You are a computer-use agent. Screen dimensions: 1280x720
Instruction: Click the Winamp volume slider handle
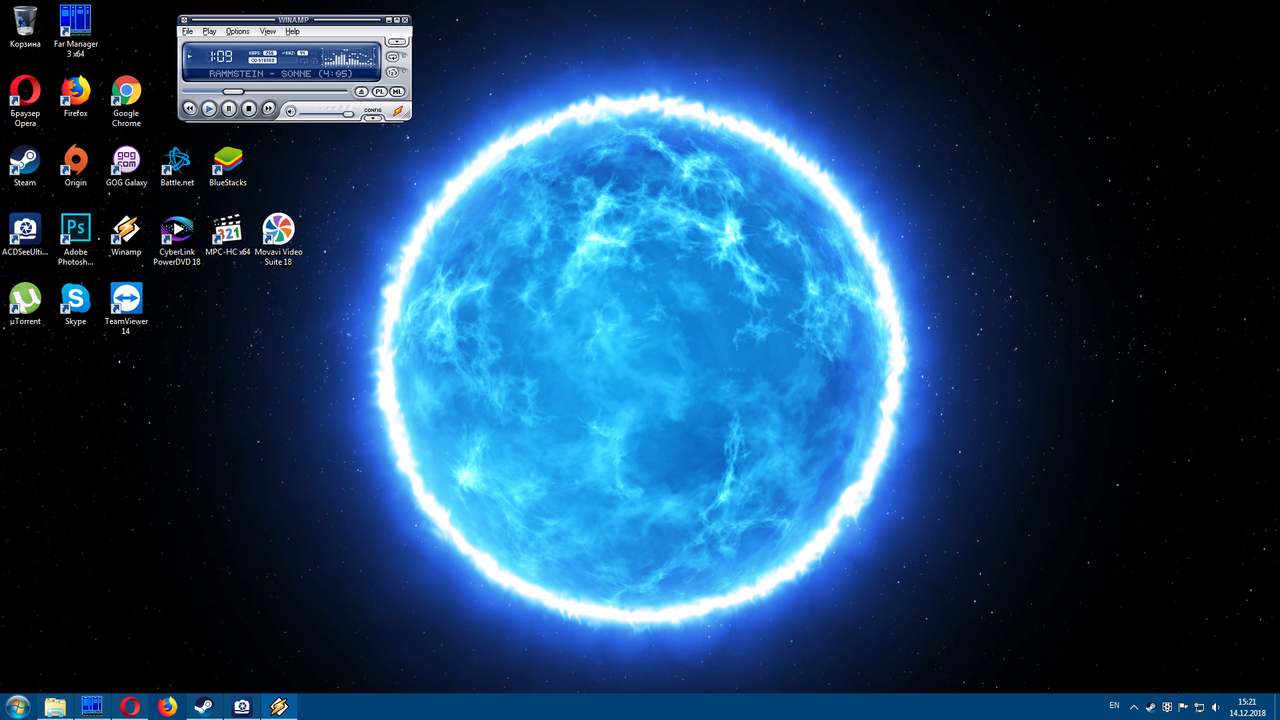pos(348,114)
